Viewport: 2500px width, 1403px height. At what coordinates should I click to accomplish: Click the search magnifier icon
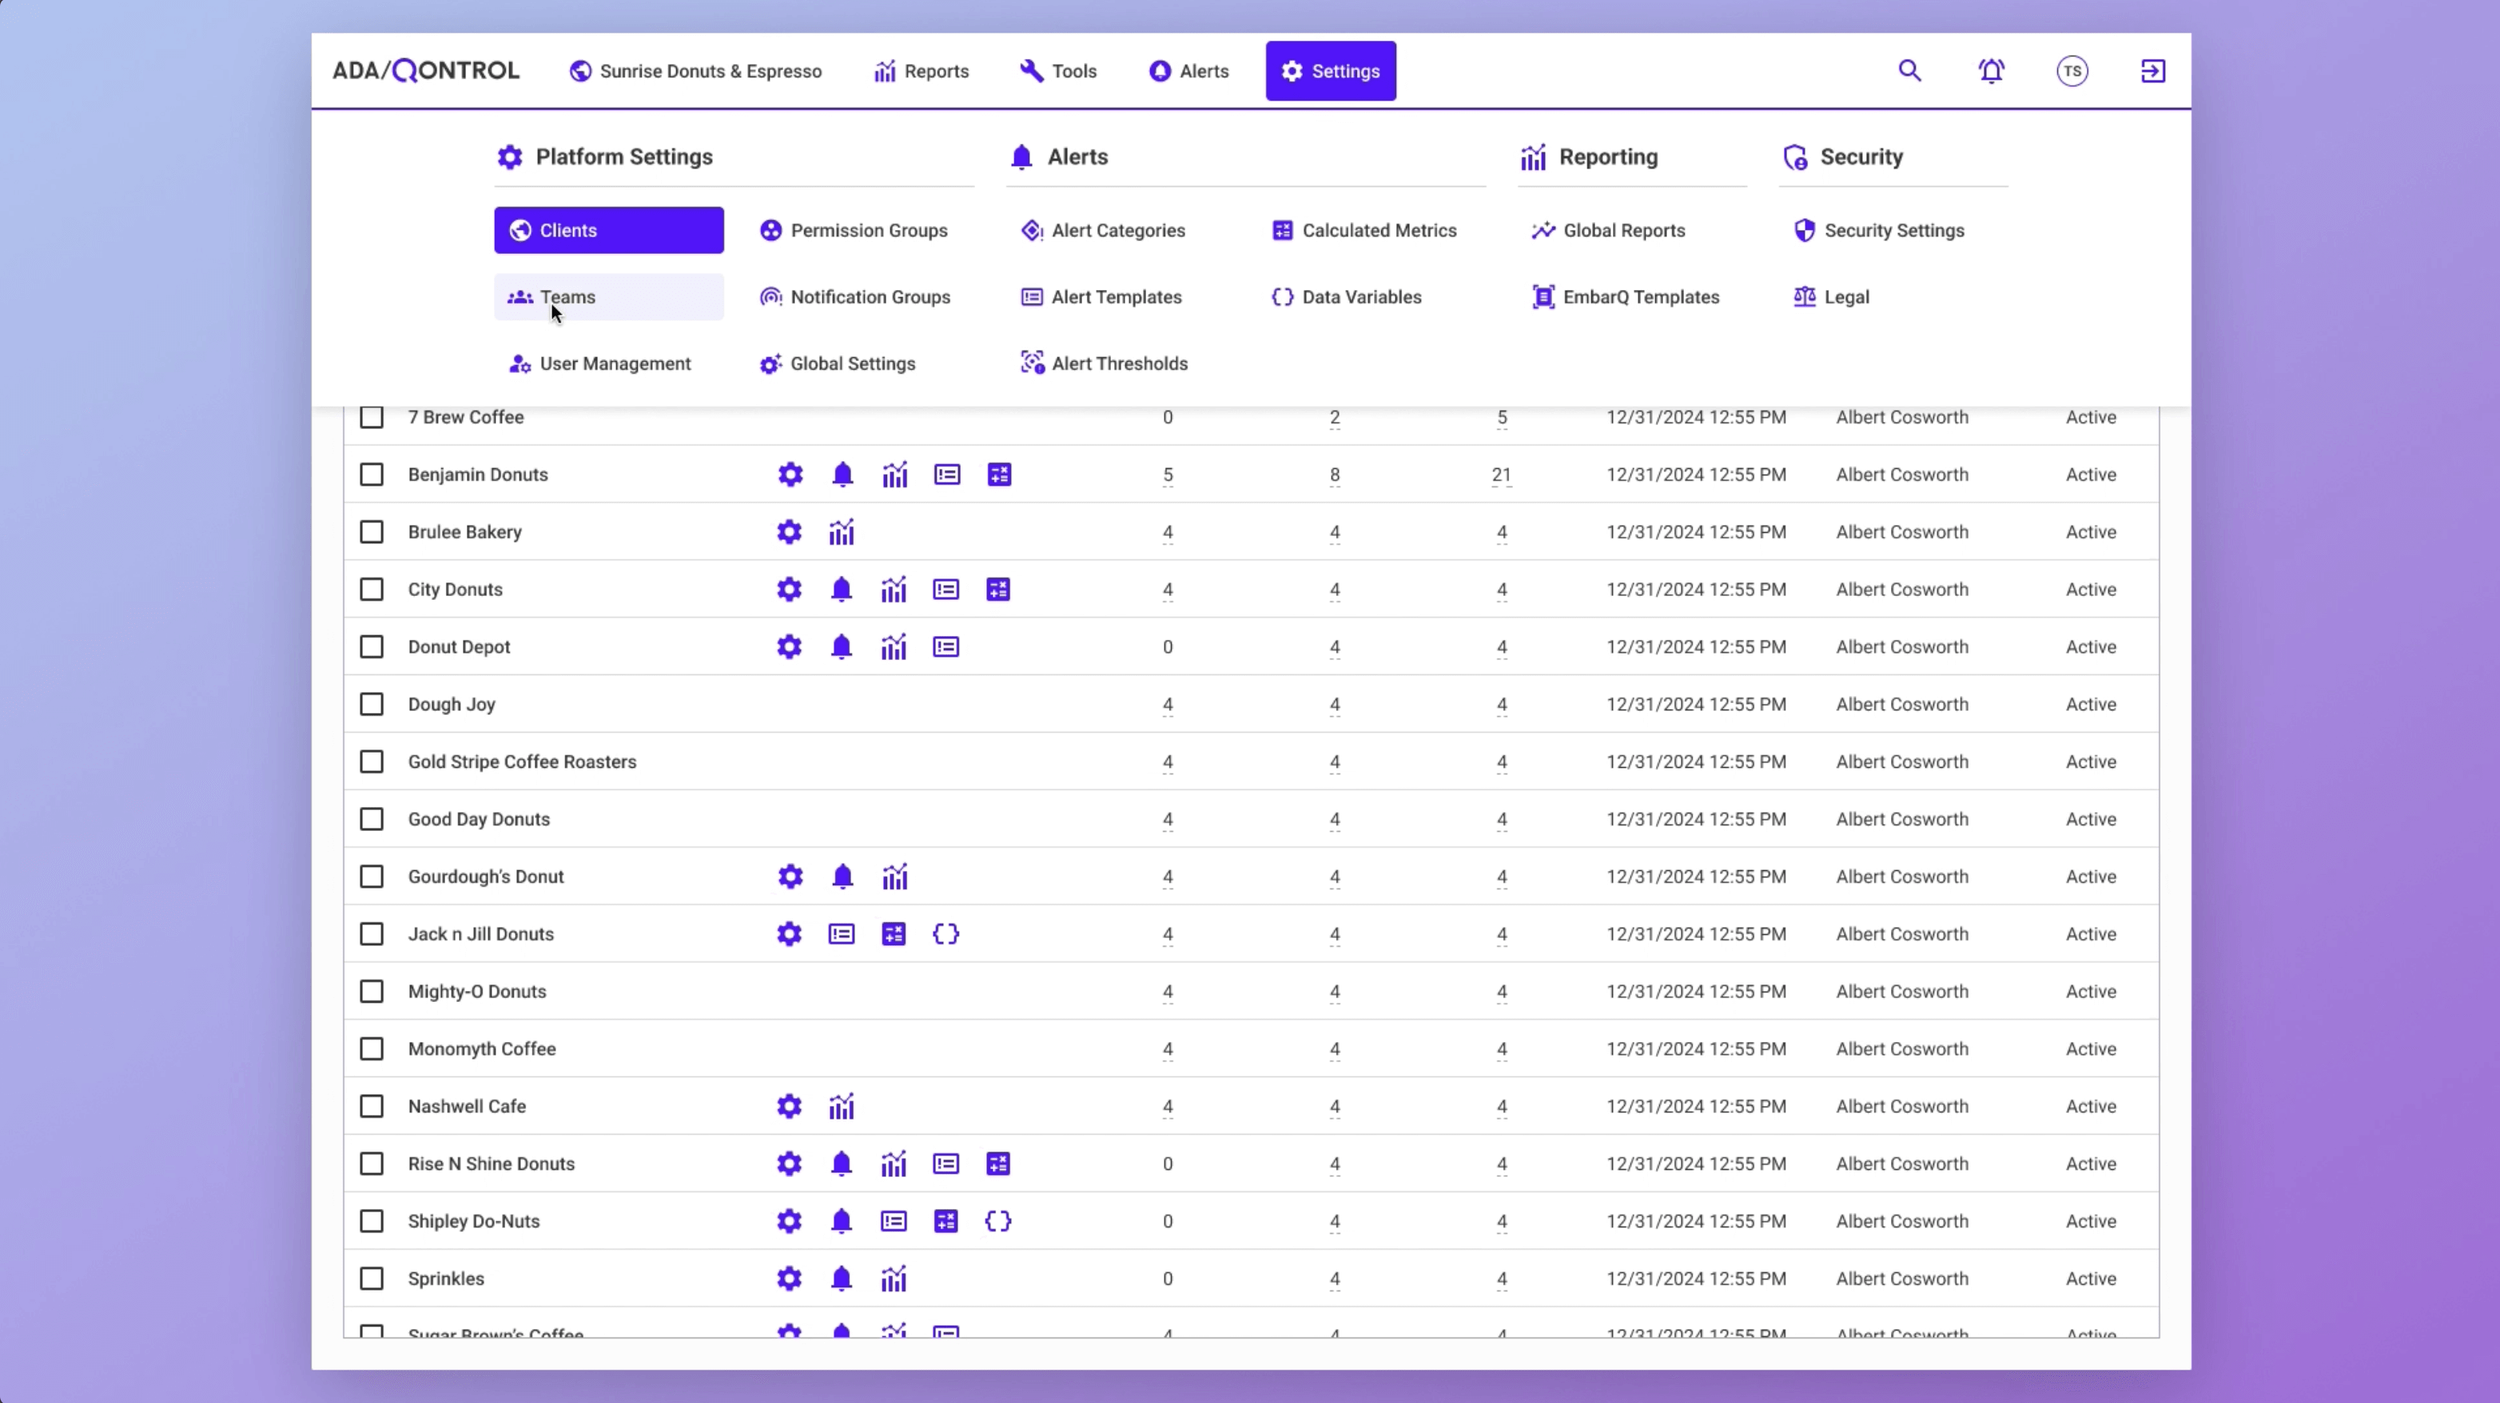[x=1909, y=71]
